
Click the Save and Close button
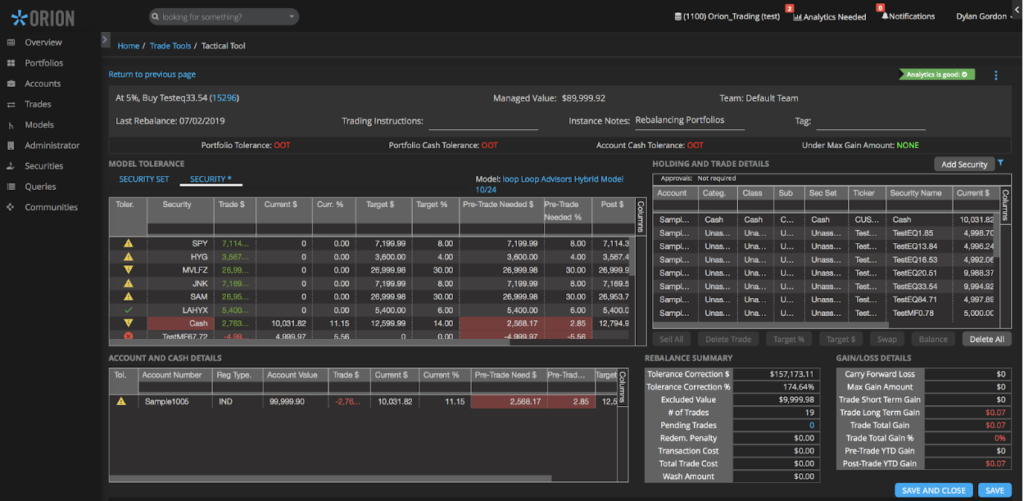click(x=934, y=490)
